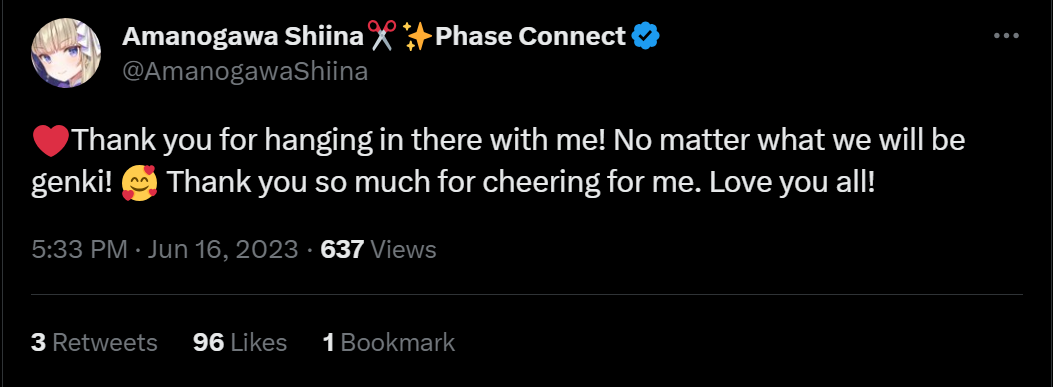Click the 'Phase Connect' text in name
The image size is (1053, 387).
(531, 36)
